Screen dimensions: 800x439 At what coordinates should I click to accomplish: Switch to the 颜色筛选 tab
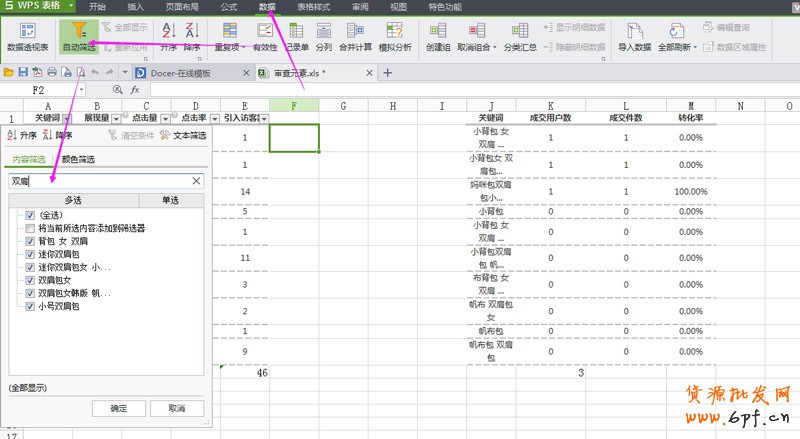point(78,159)
